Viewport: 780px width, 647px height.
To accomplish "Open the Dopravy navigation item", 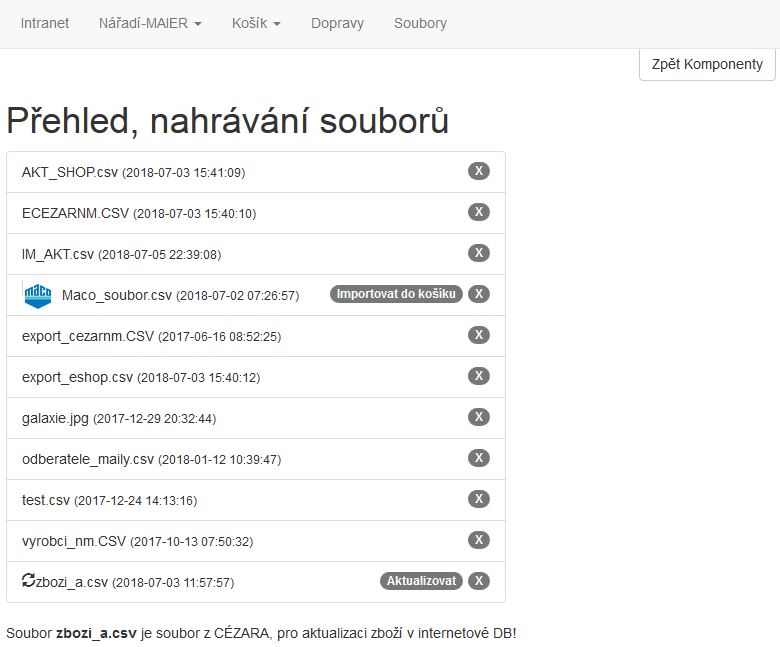I will (337, 23).
